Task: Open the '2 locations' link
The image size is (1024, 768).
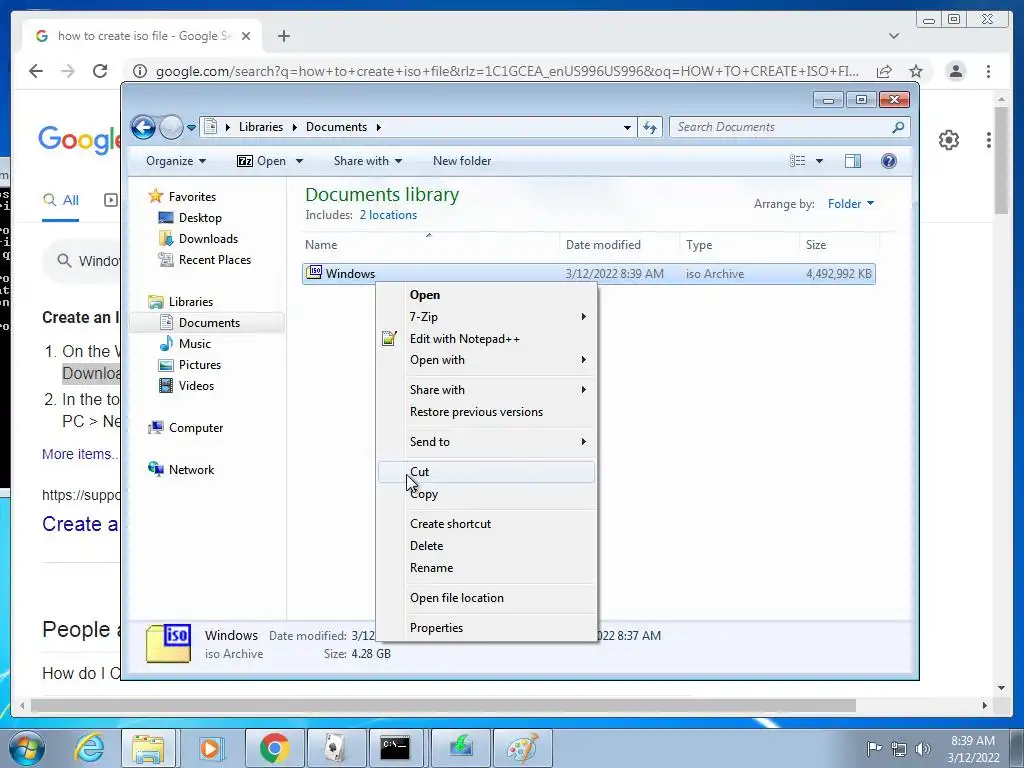Action: 388,215
